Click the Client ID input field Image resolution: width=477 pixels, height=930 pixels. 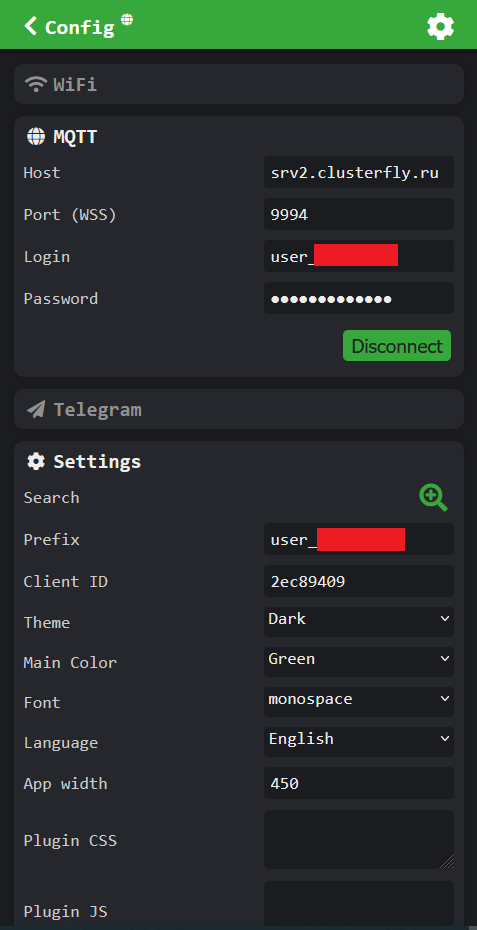click(358, 581)
